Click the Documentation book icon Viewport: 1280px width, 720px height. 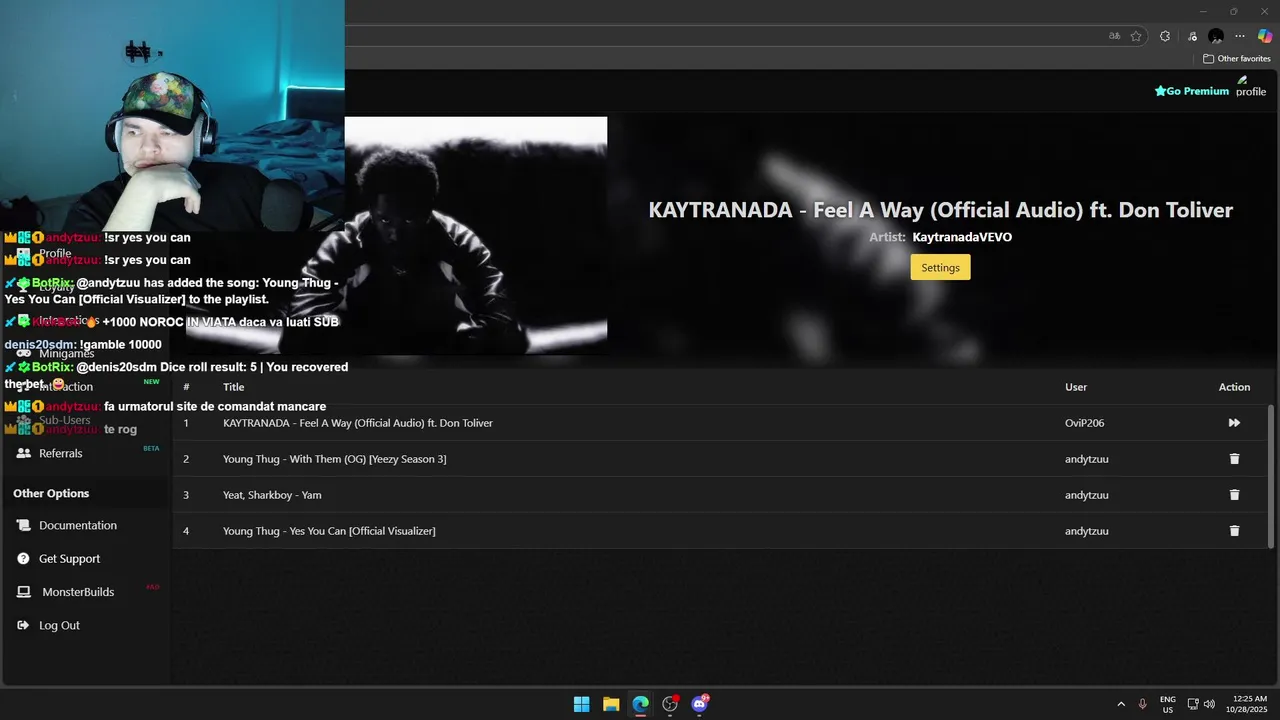tap(24, 525)
